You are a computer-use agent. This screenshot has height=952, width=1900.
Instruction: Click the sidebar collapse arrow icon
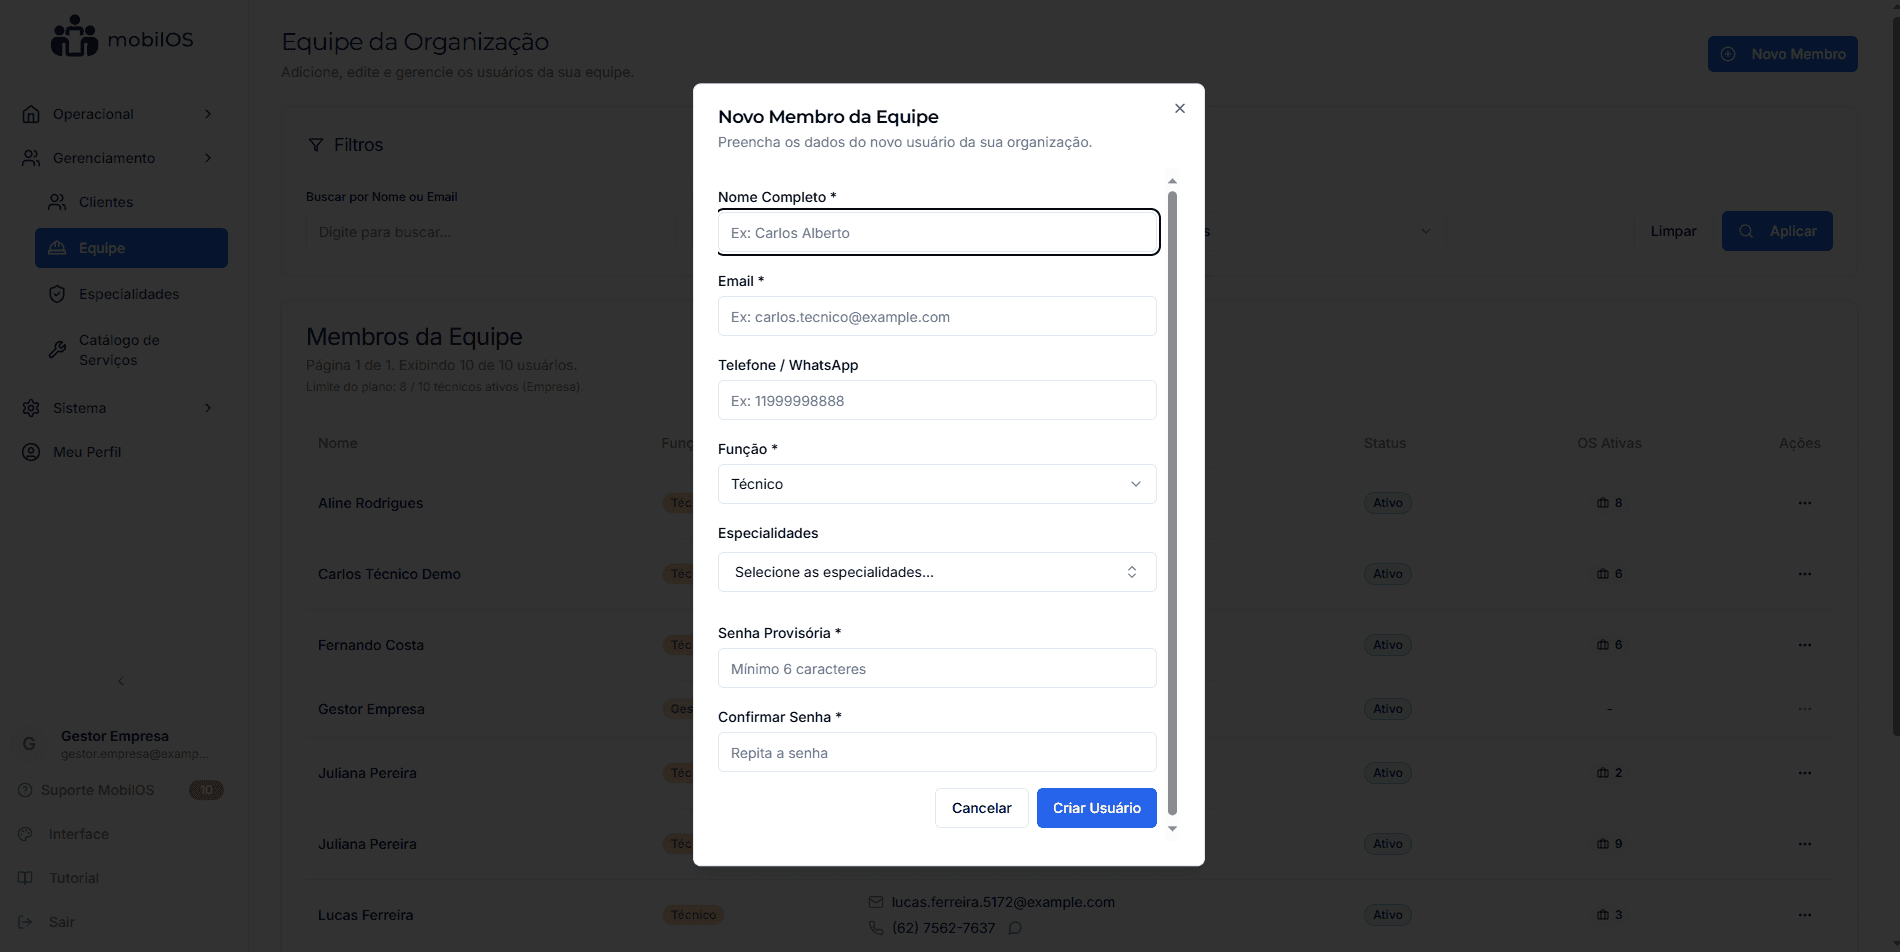coord(121,681)
